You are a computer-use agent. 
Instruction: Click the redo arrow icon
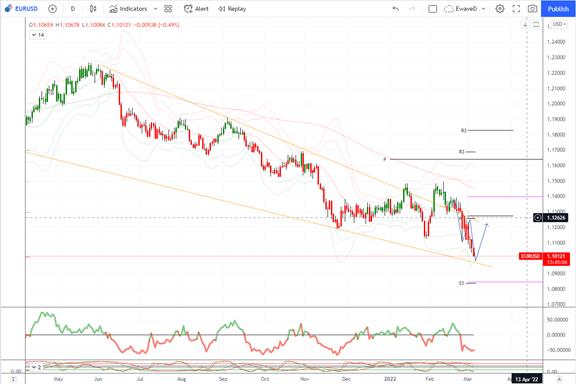pyautogui.click(x=412, y=9)
